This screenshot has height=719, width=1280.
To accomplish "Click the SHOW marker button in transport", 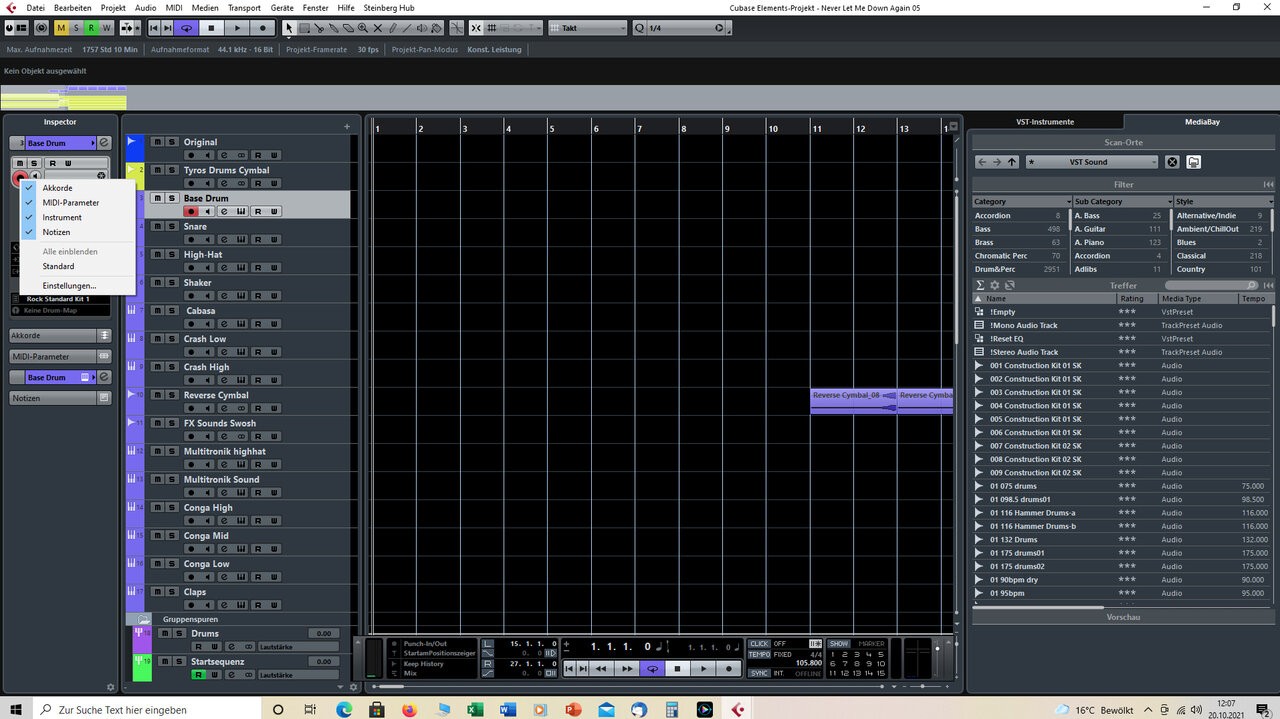I will point(839,644).
